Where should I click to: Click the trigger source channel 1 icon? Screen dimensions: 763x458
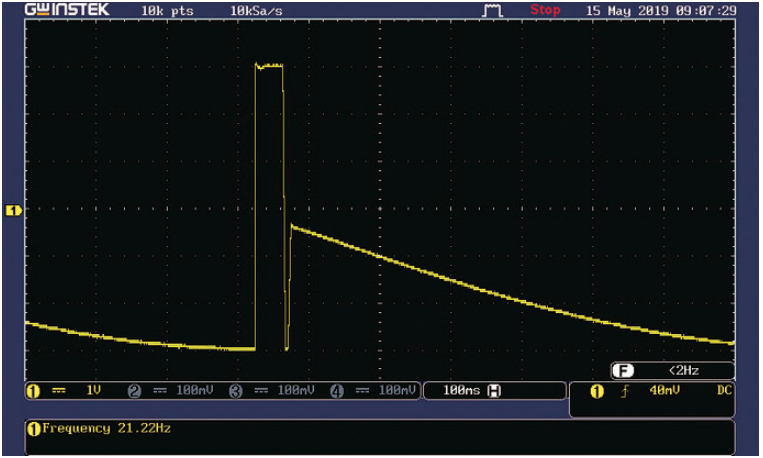click(597, 391)
